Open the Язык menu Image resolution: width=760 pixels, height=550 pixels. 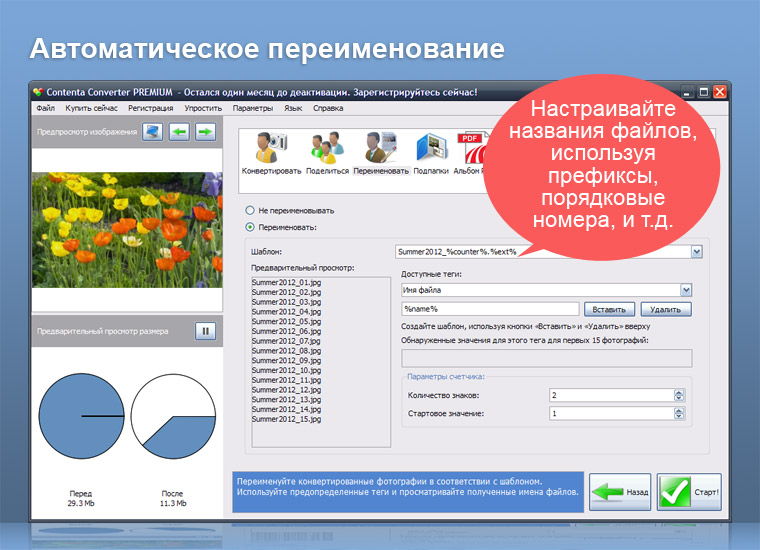coord(293,108)
